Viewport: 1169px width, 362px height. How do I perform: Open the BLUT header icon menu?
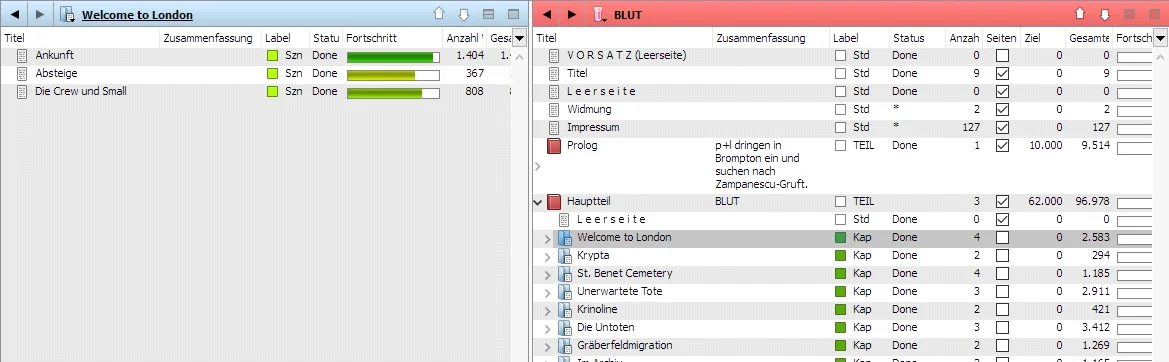(x=599, y=14)
